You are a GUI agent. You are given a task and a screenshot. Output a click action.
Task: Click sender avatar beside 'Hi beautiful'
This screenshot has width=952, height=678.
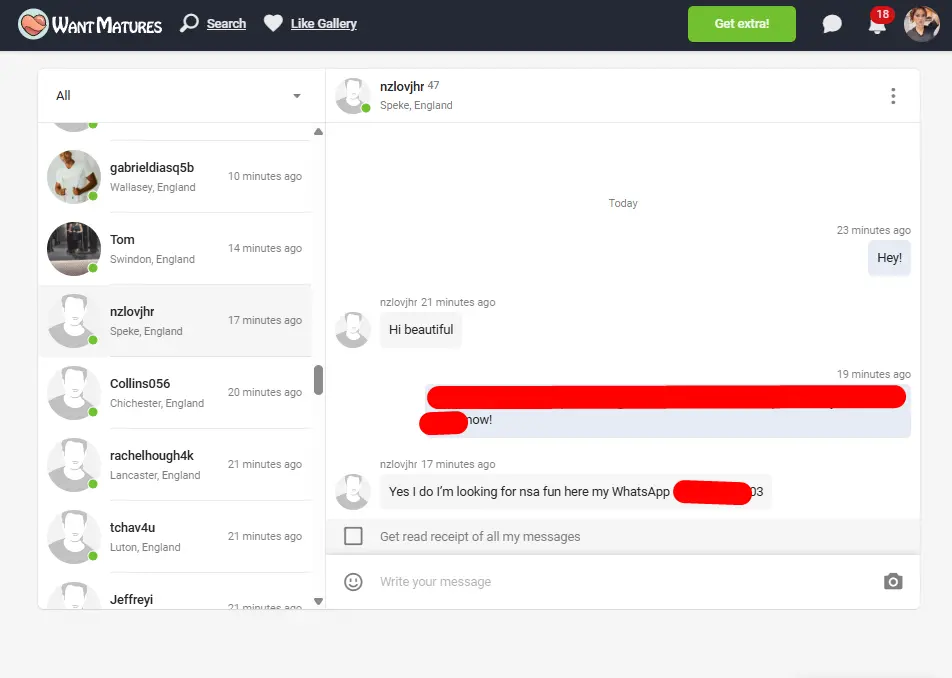tap(353, 330)
